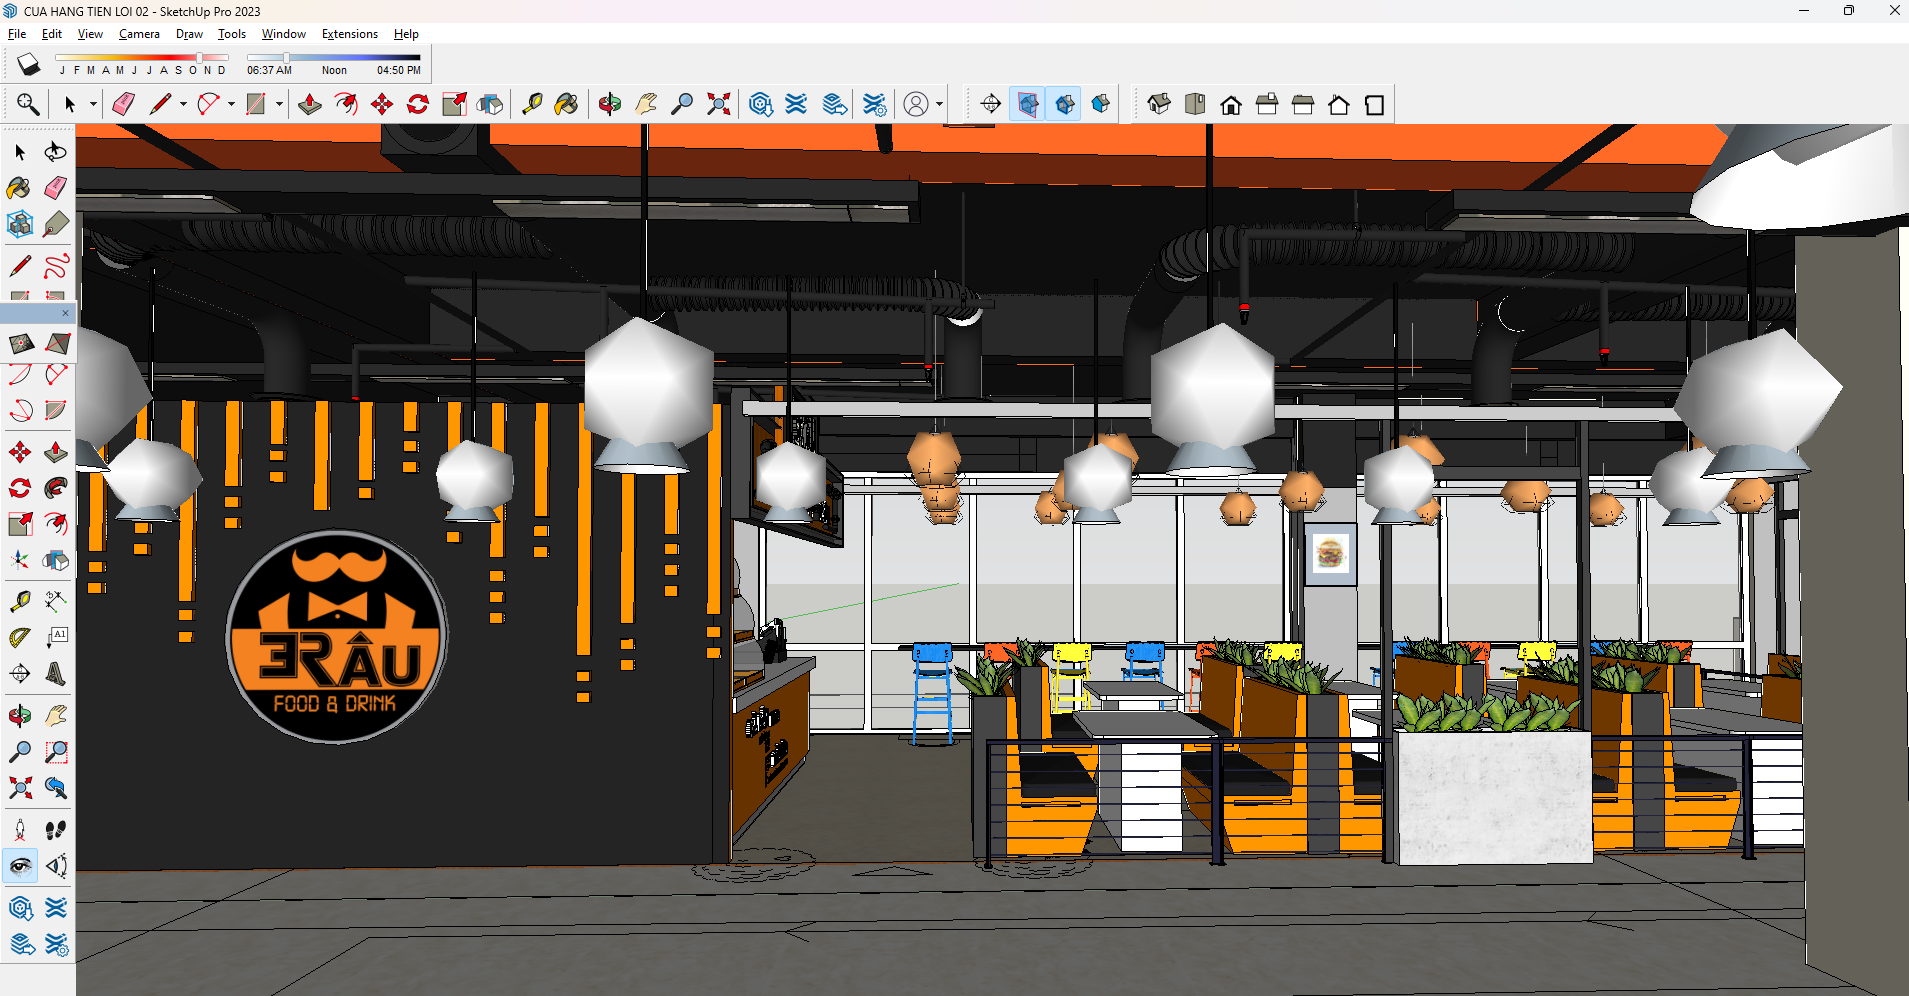Click the 06:37 AM time label
The width and height of the screenshot is (1909, 996).
[x=269, y=70]
